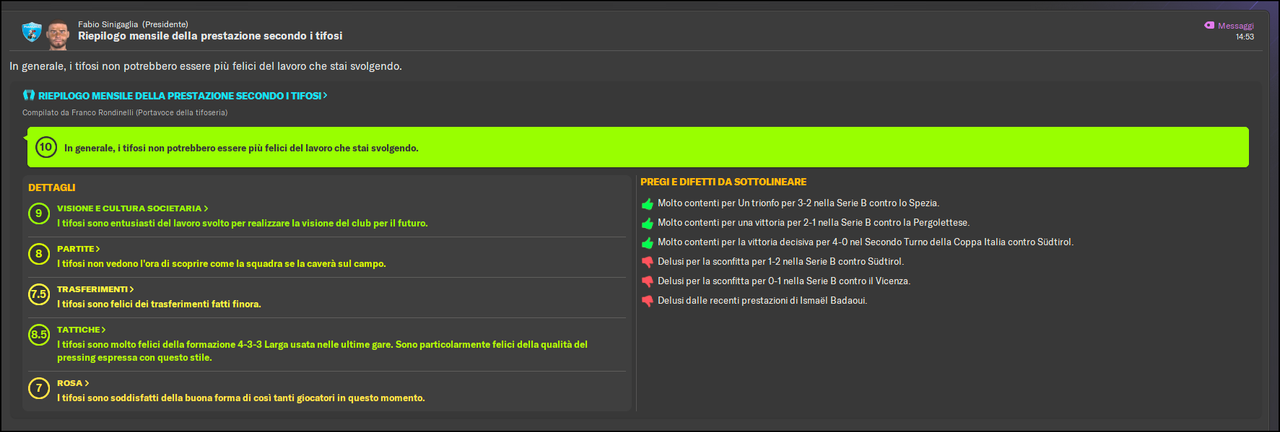Click the rating 8 circle for Partite

click(39, 254)
